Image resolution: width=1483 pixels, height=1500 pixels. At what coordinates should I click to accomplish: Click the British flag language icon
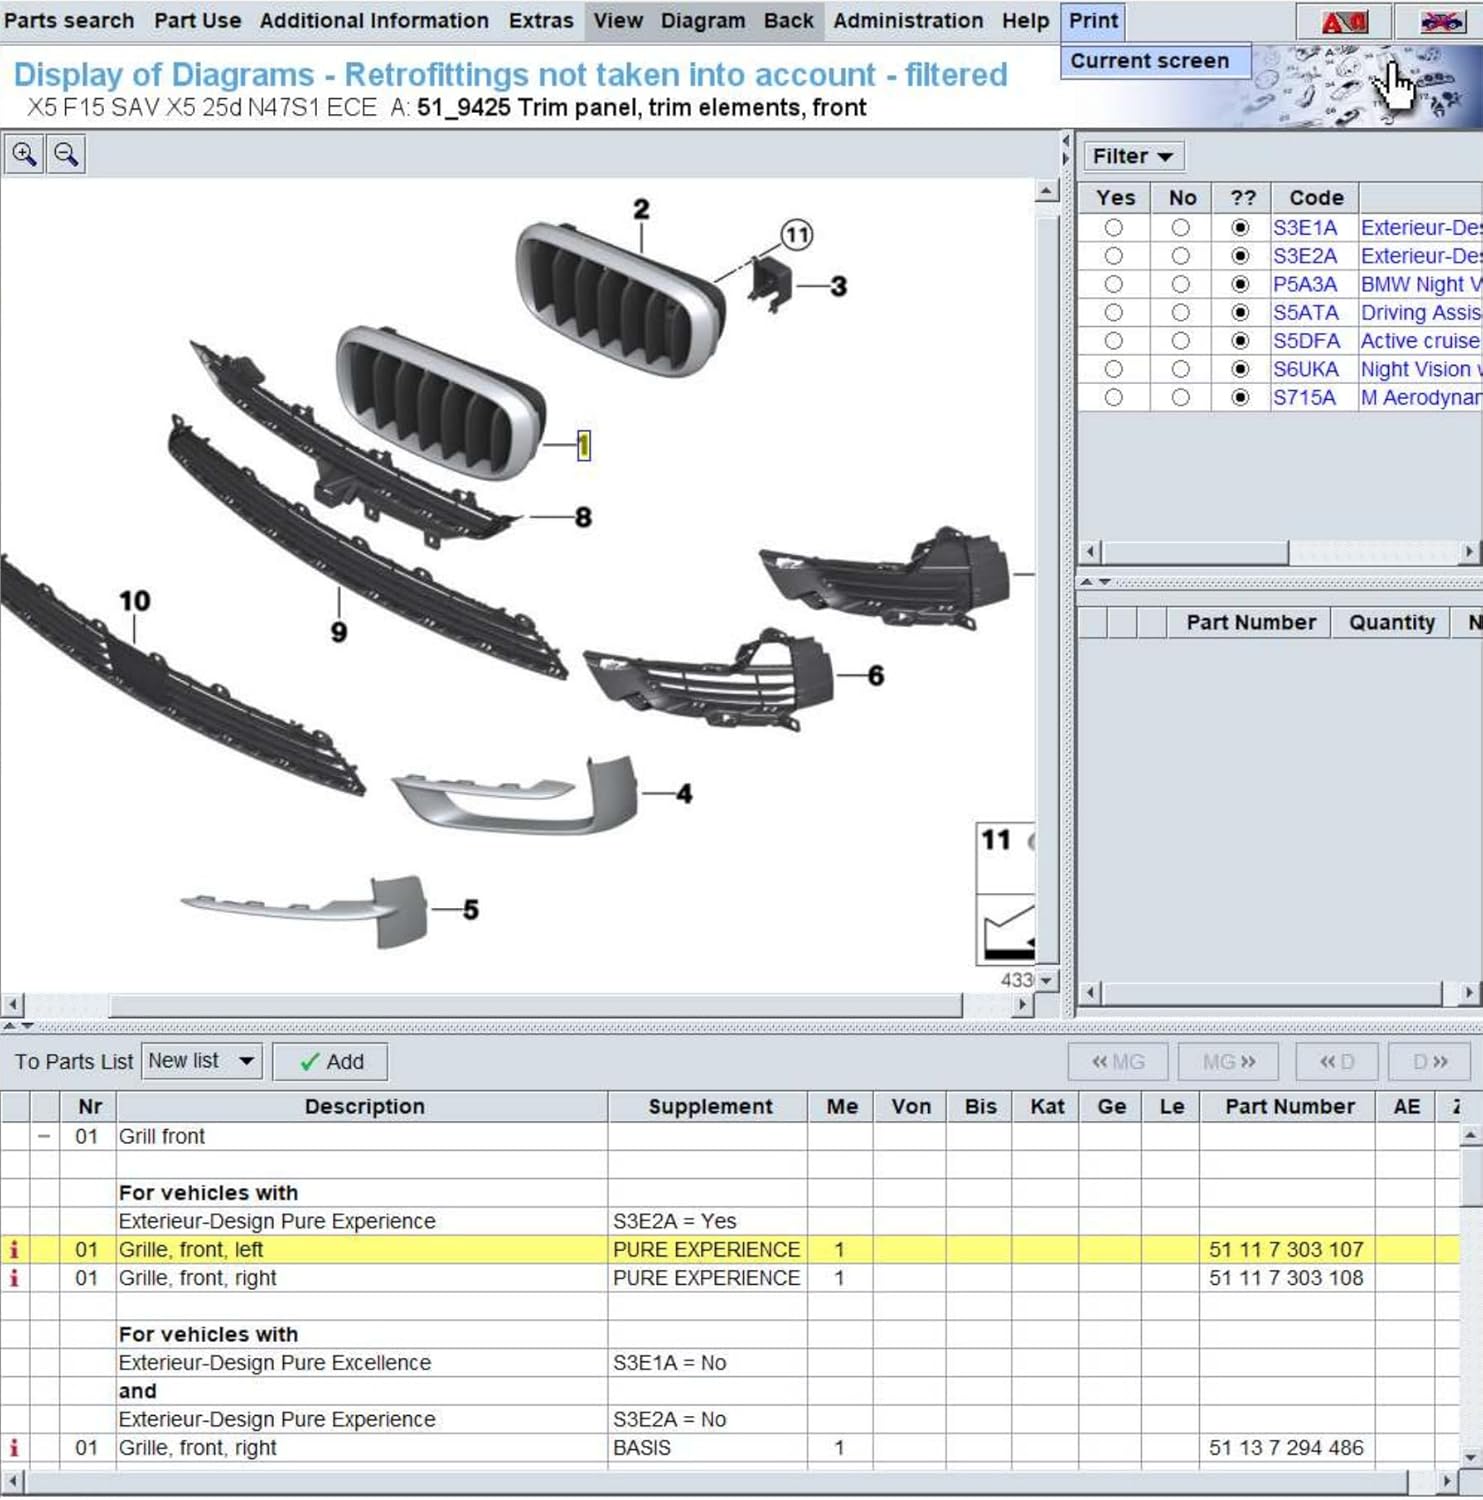coord(1440,21)
